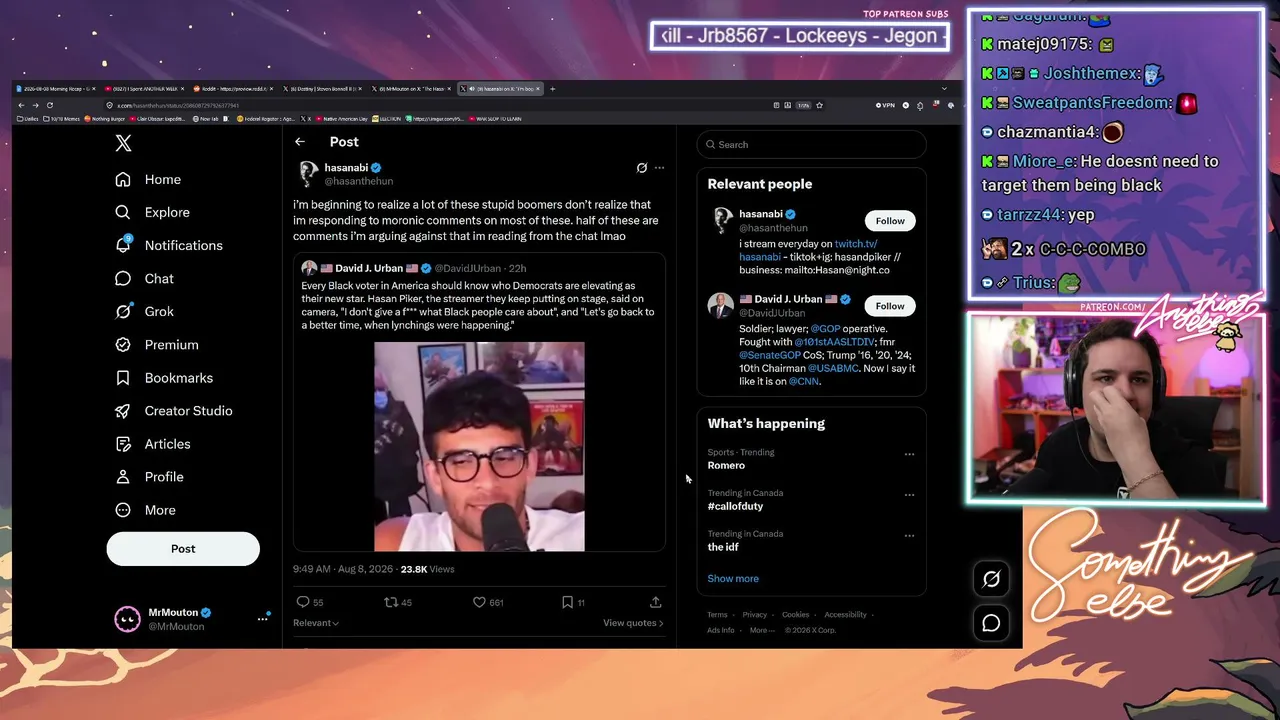Follow David J. Urban in Relevant people
The image size is (1280, 720).
(x=890, y=306)
